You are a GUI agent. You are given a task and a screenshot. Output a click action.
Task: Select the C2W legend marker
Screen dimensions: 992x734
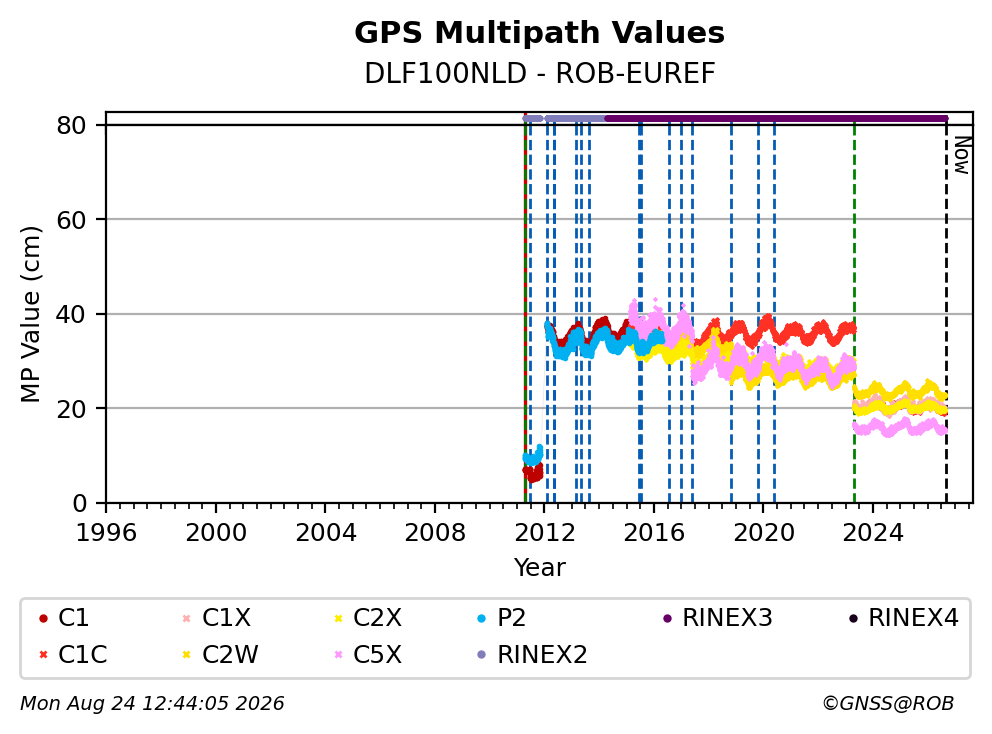[x=186, y=655]
